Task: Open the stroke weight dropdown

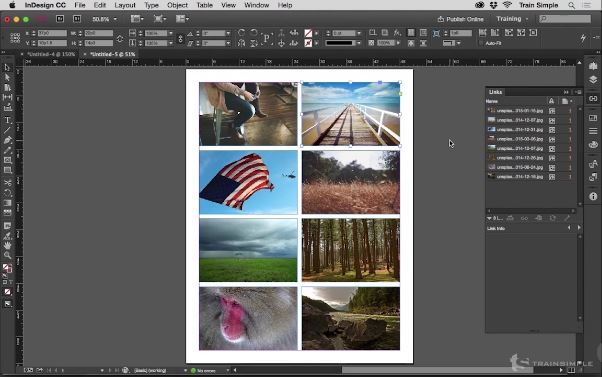Action: point(359,33)
